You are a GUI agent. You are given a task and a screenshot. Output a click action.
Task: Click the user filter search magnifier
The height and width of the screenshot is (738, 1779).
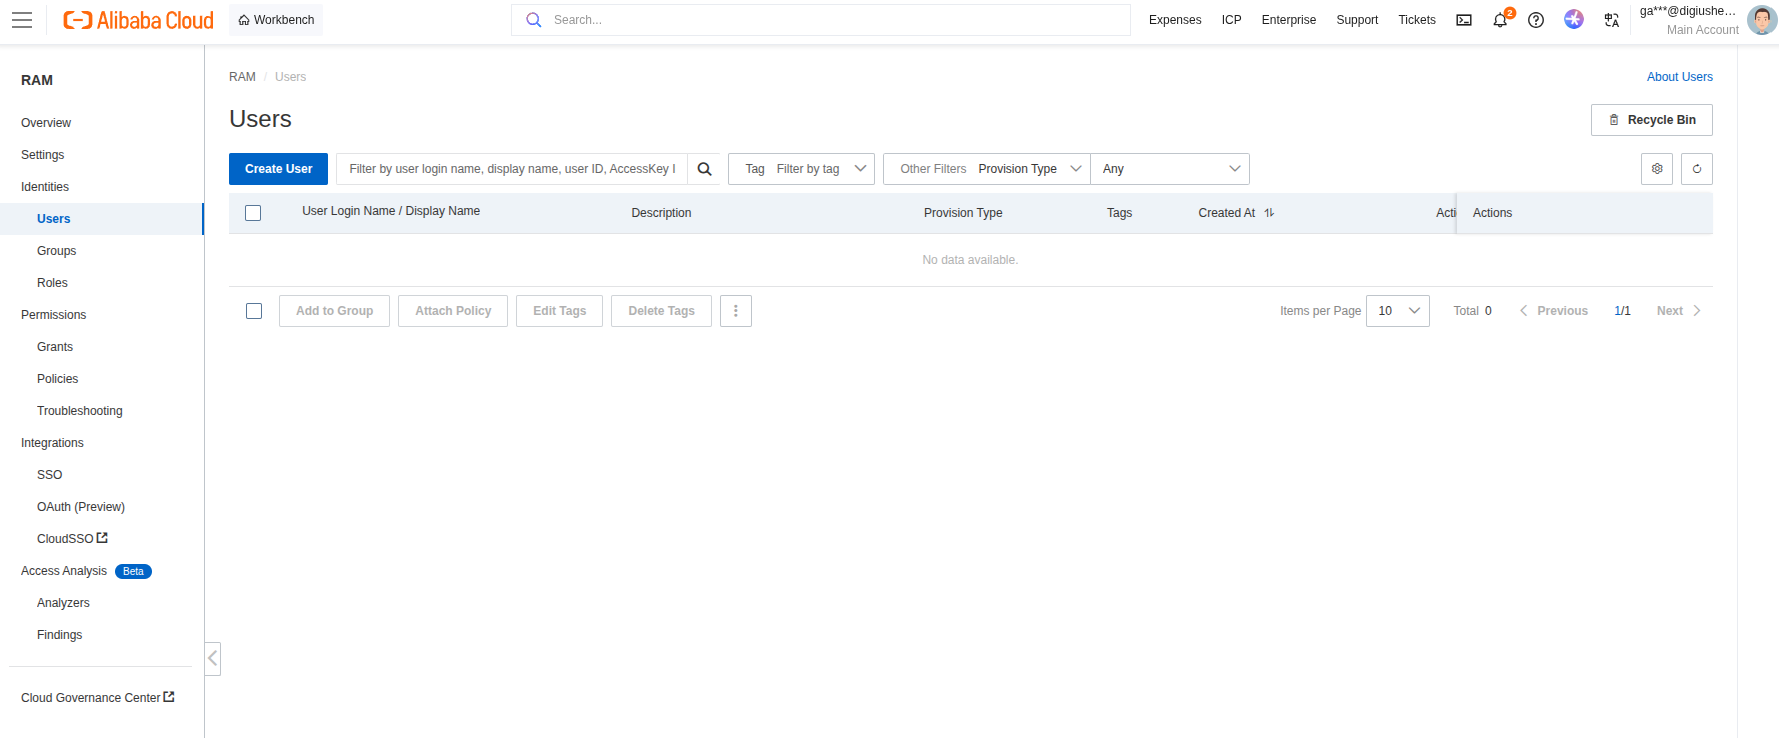tap(704, 169)
